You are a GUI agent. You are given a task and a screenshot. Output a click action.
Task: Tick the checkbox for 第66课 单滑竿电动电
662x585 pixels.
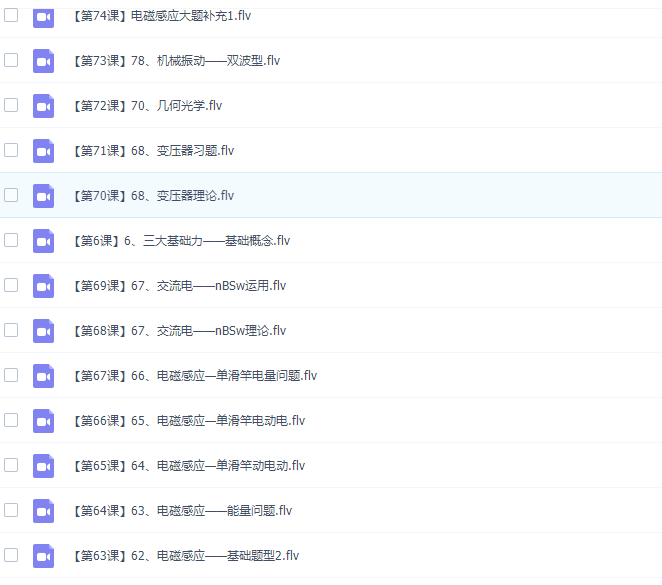click(x=11, y=420)
